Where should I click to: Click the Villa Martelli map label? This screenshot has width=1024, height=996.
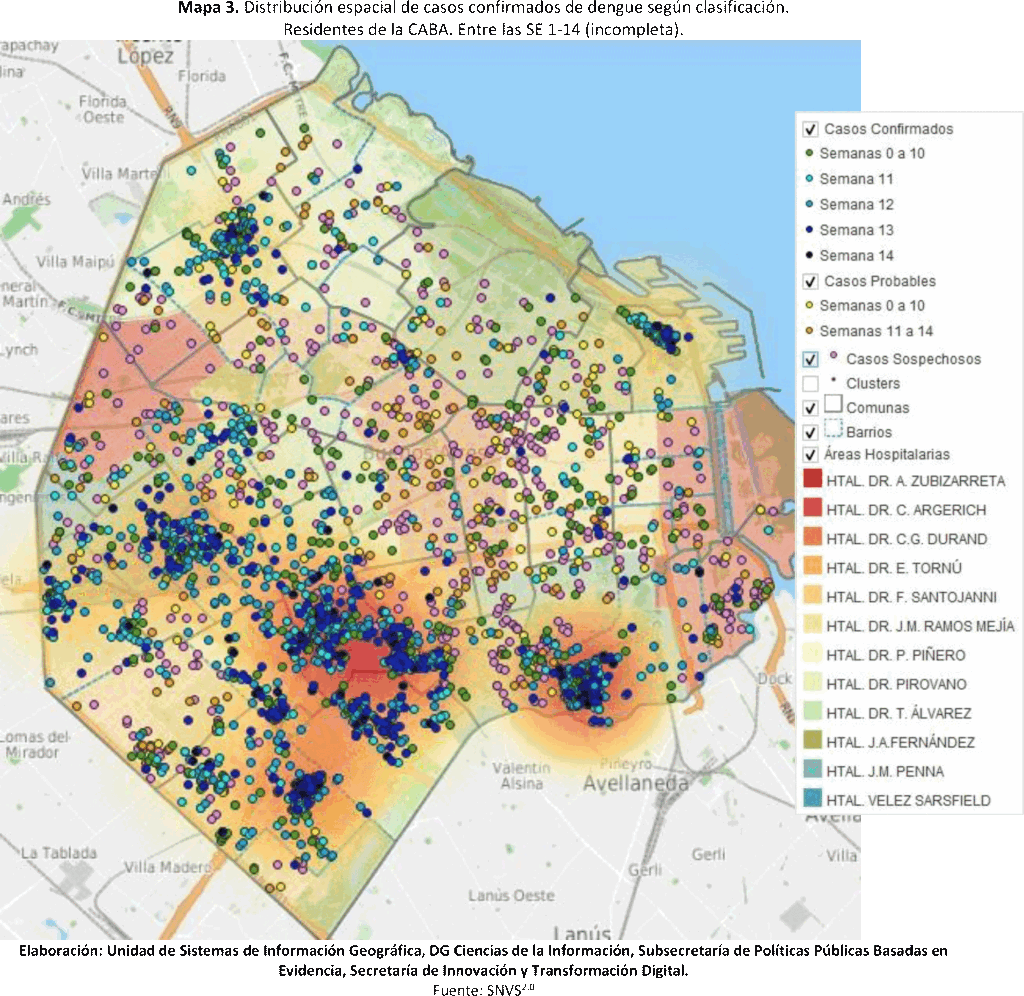(x=125, y=174)
